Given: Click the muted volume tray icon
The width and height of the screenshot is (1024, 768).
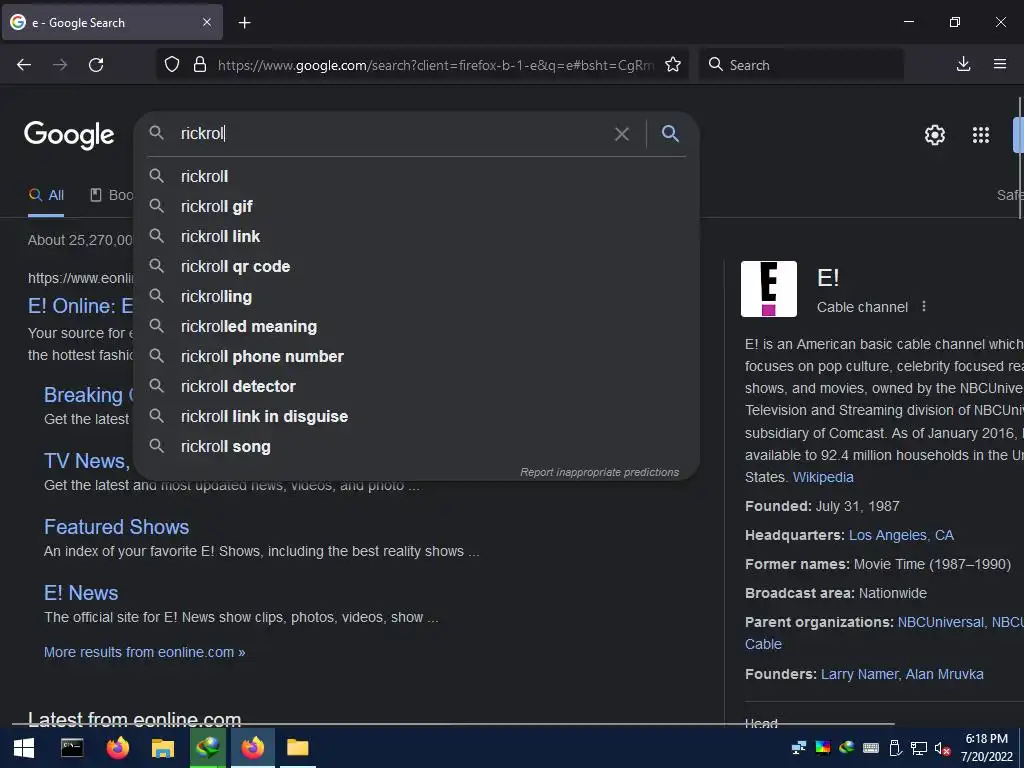Looking at the screenshot, I should coord(942,748).
